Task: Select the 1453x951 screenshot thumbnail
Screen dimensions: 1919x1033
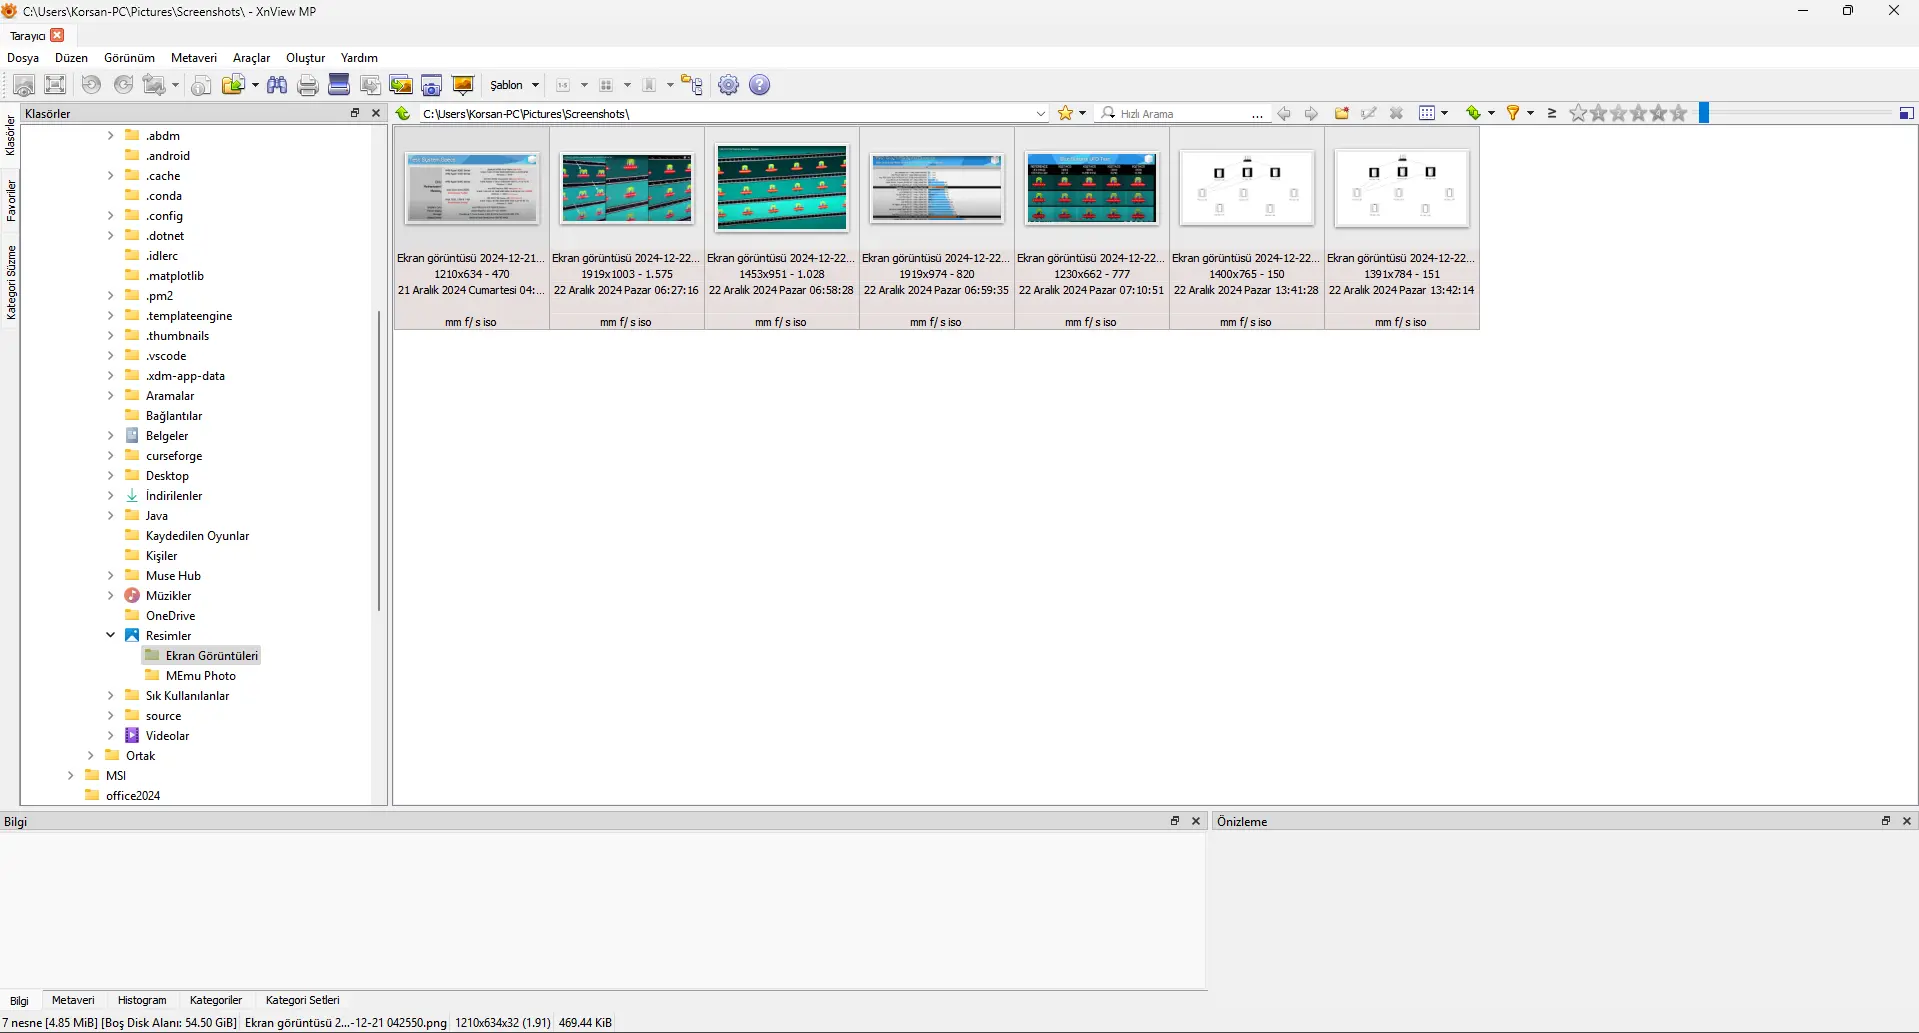Action: pyautogui.click(x=782, y=188)
